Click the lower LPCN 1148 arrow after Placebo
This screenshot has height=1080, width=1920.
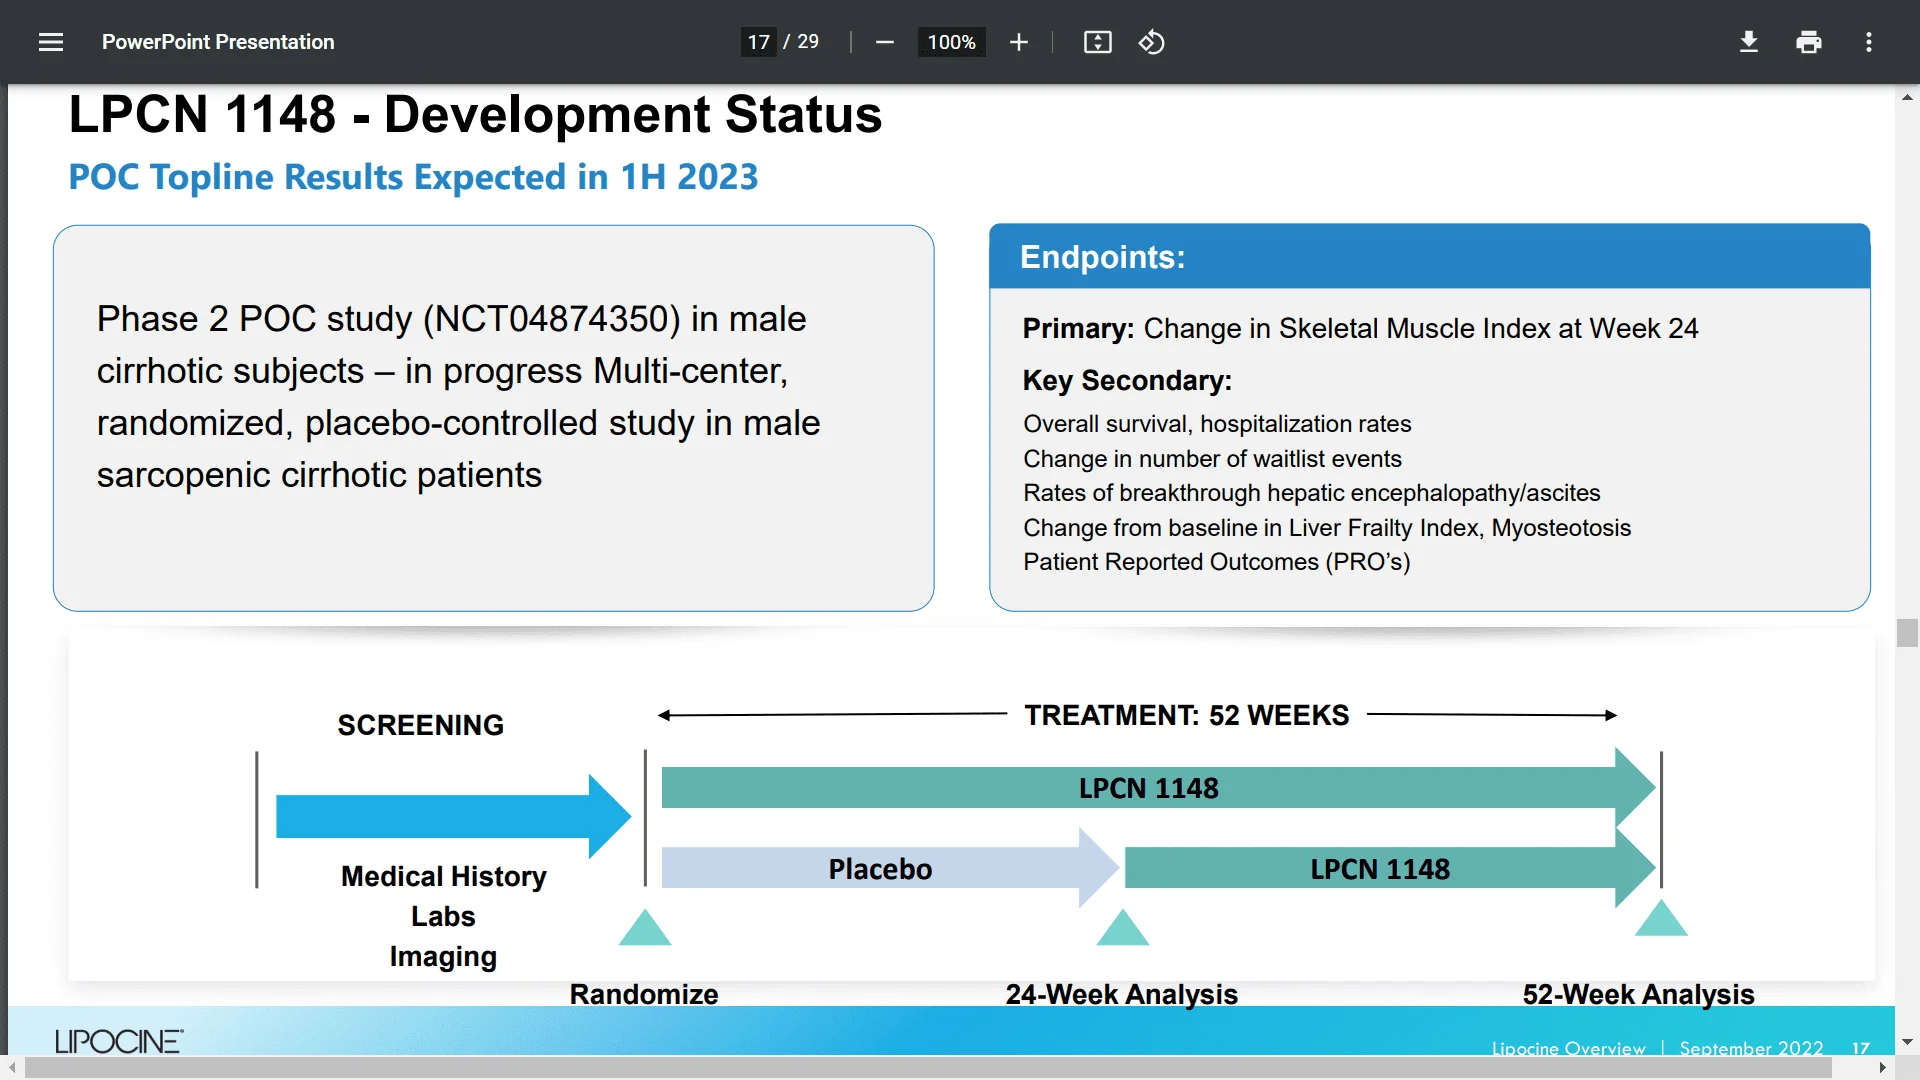point(1390,868)
